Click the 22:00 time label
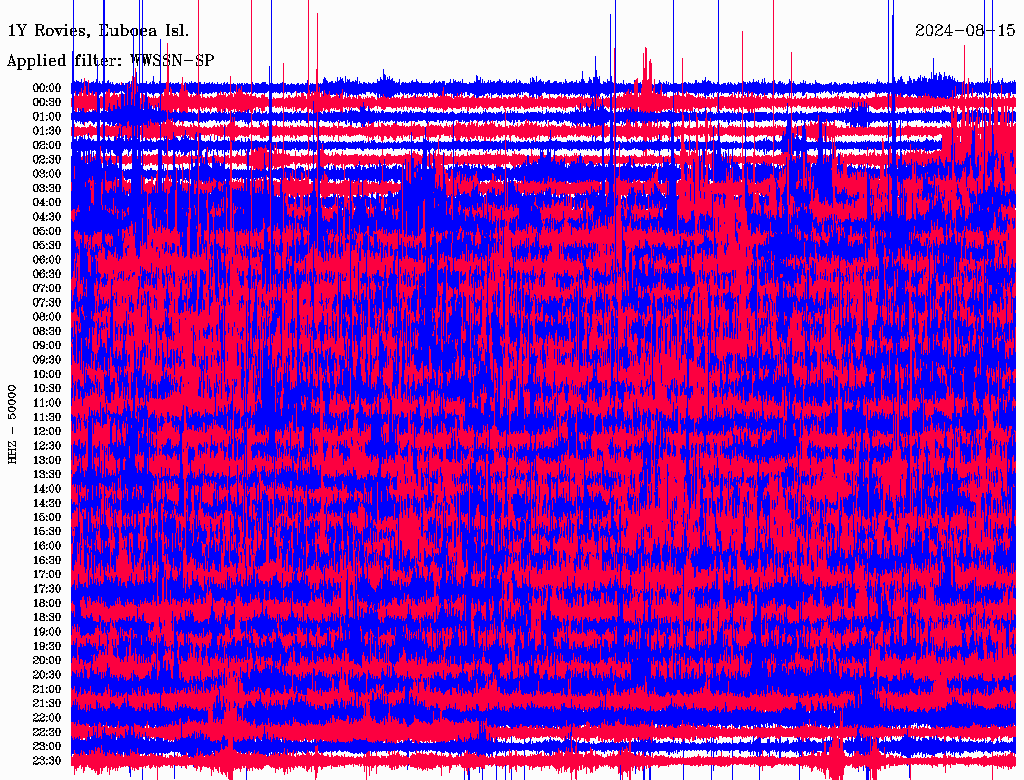1024x780 pixels. (x=47, y=718)
